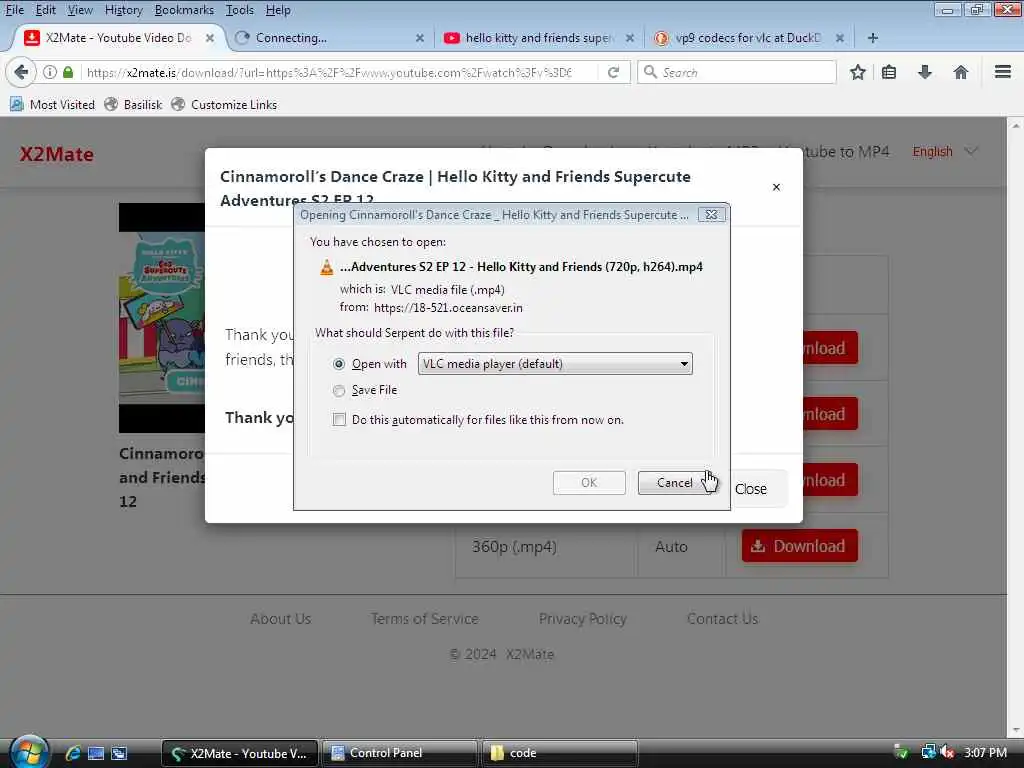Click the green padlock security icon
The height and width of the screenshot is (768, 1024).
click(x=68, y=72)
